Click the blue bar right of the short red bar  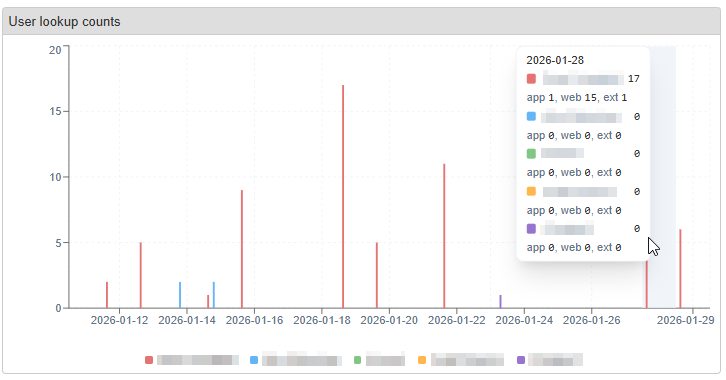(214, 295)
